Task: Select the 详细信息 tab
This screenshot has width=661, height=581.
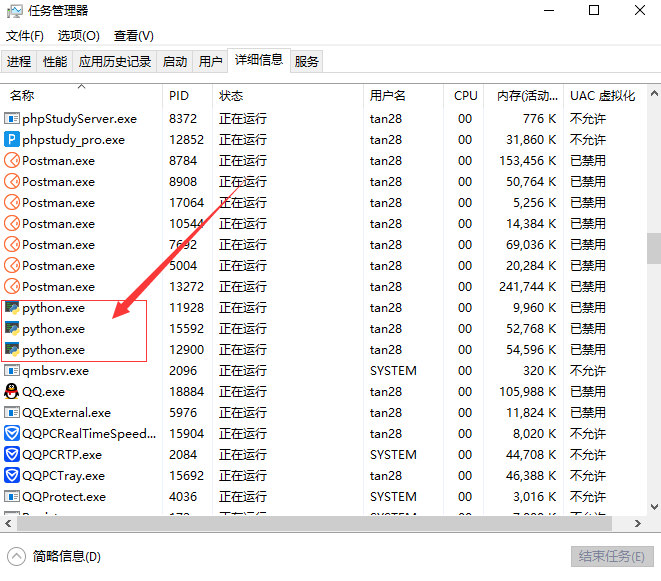Action: coord(259,60)
